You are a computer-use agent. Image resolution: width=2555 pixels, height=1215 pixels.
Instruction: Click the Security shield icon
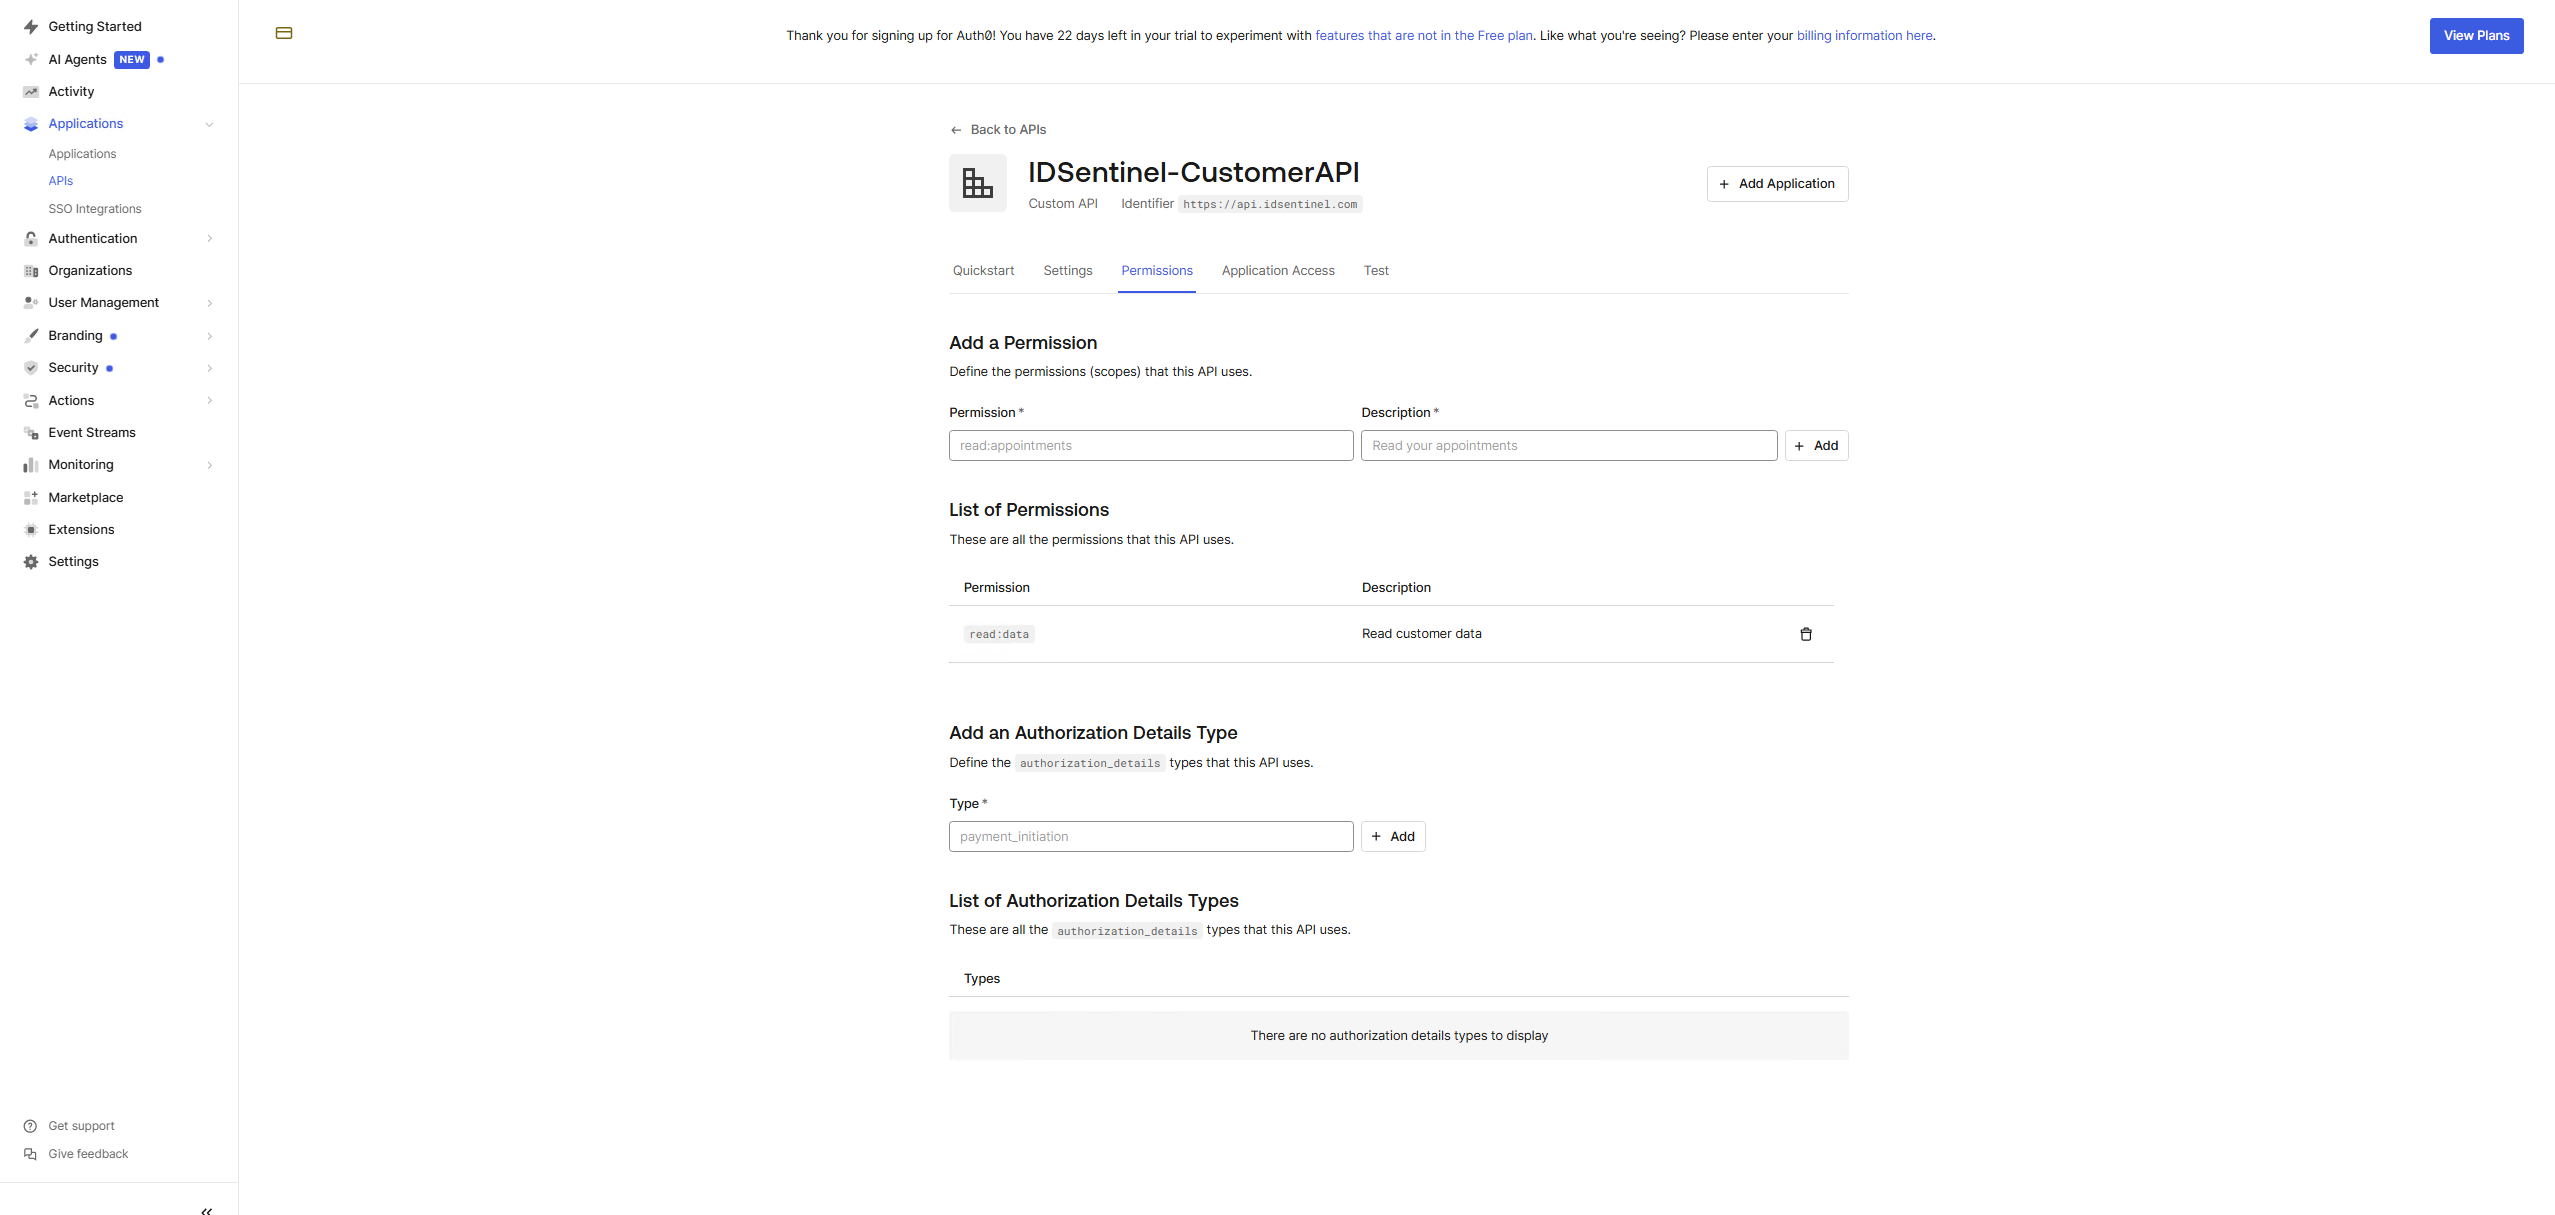coord(31,368)
